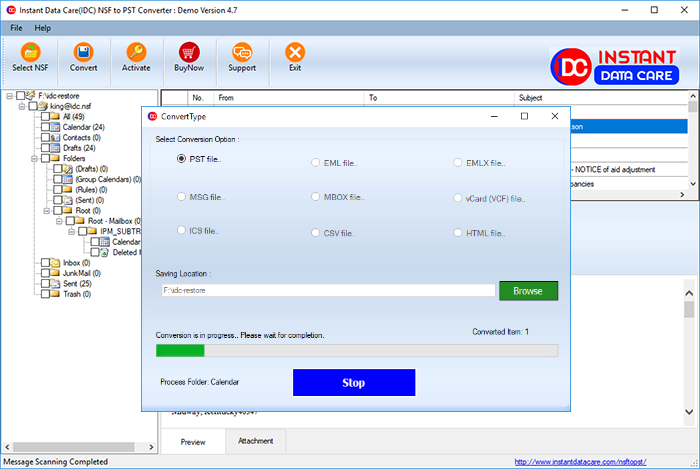
Task: Open the File menu
Action: point(16,27)
